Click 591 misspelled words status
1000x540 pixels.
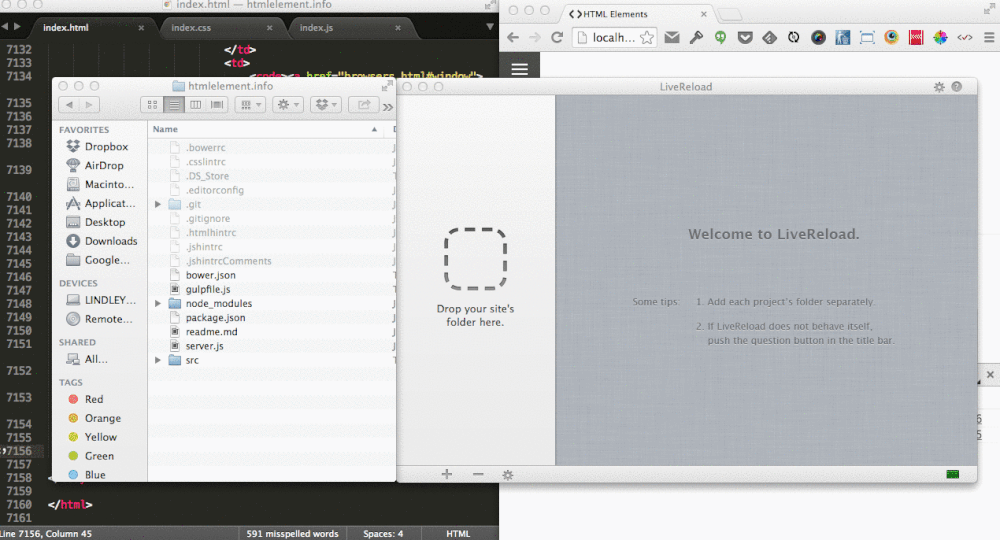[x=292, y=534]
